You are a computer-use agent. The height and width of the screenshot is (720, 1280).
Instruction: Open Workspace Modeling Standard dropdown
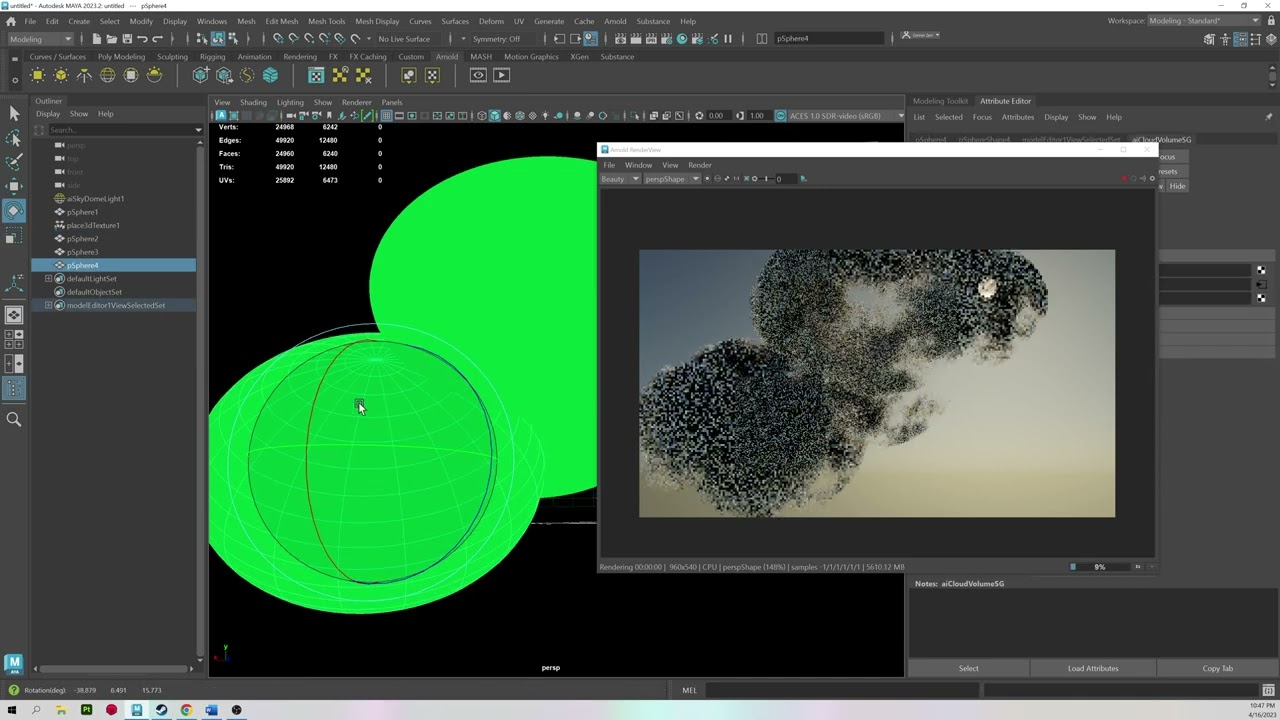coord(1204,21)
